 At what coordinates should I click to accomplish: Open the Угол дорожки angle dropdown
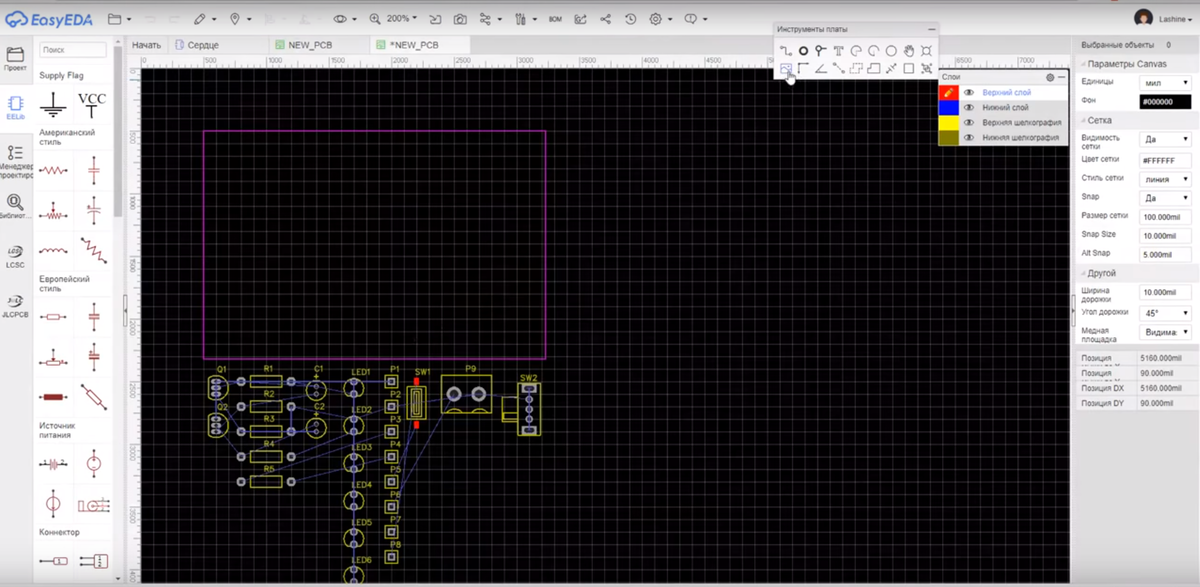point(1165,312)
